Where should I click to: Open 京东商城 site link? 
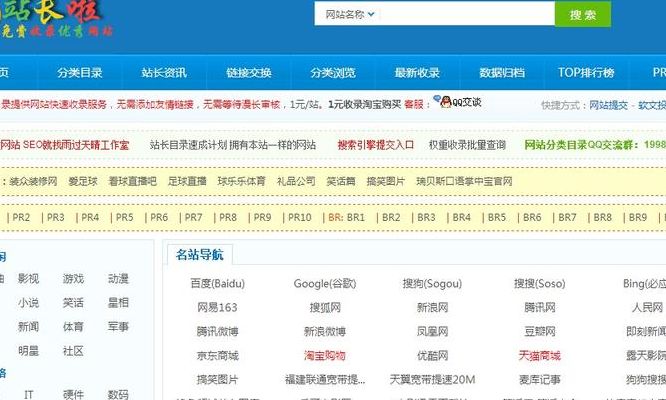point(217,355)
